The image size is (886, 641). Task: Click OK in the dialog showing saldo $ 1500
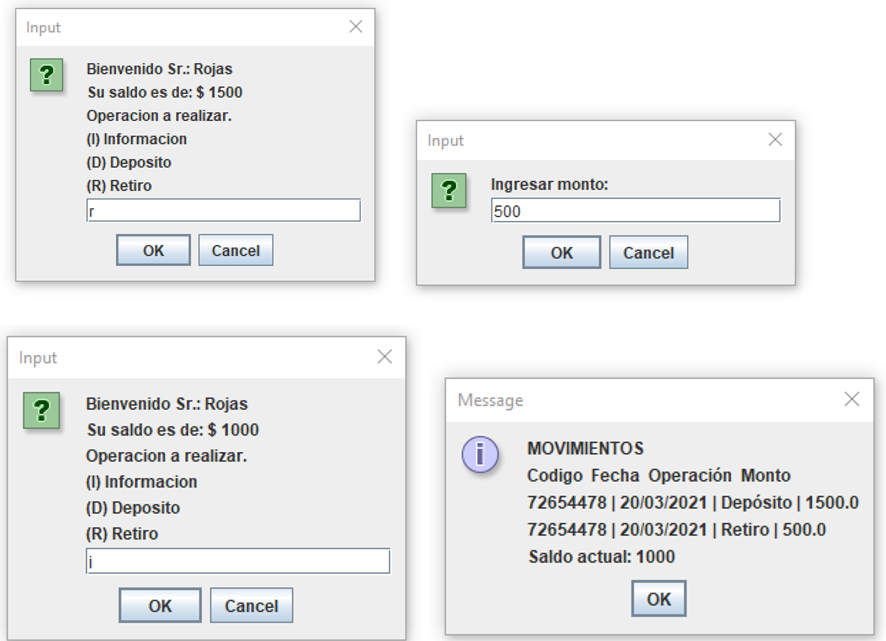click(153, 250)
